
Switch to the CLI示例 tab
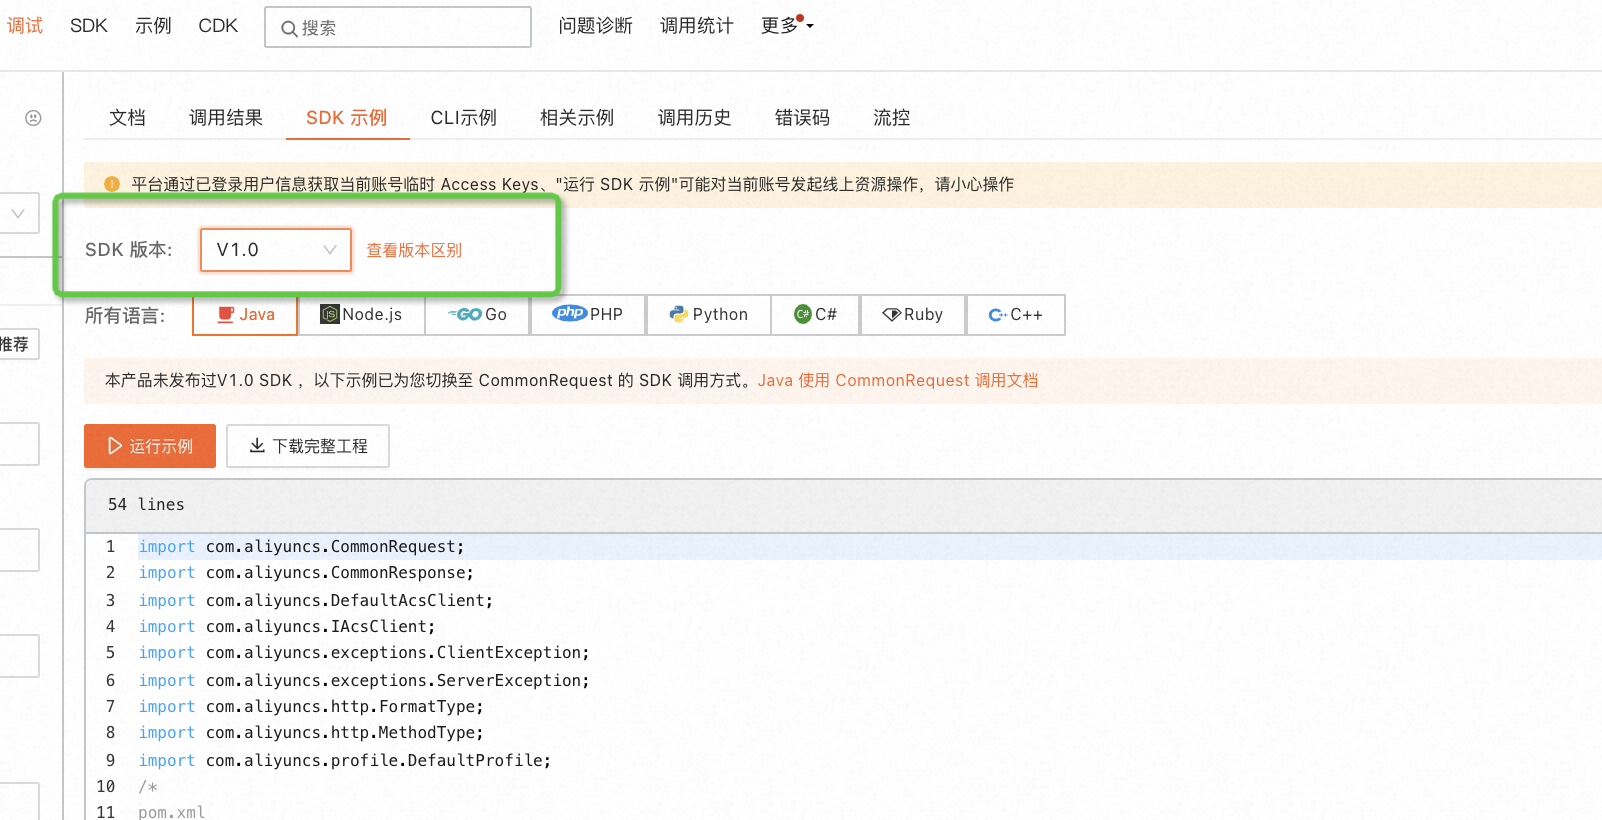coord(463,118)
